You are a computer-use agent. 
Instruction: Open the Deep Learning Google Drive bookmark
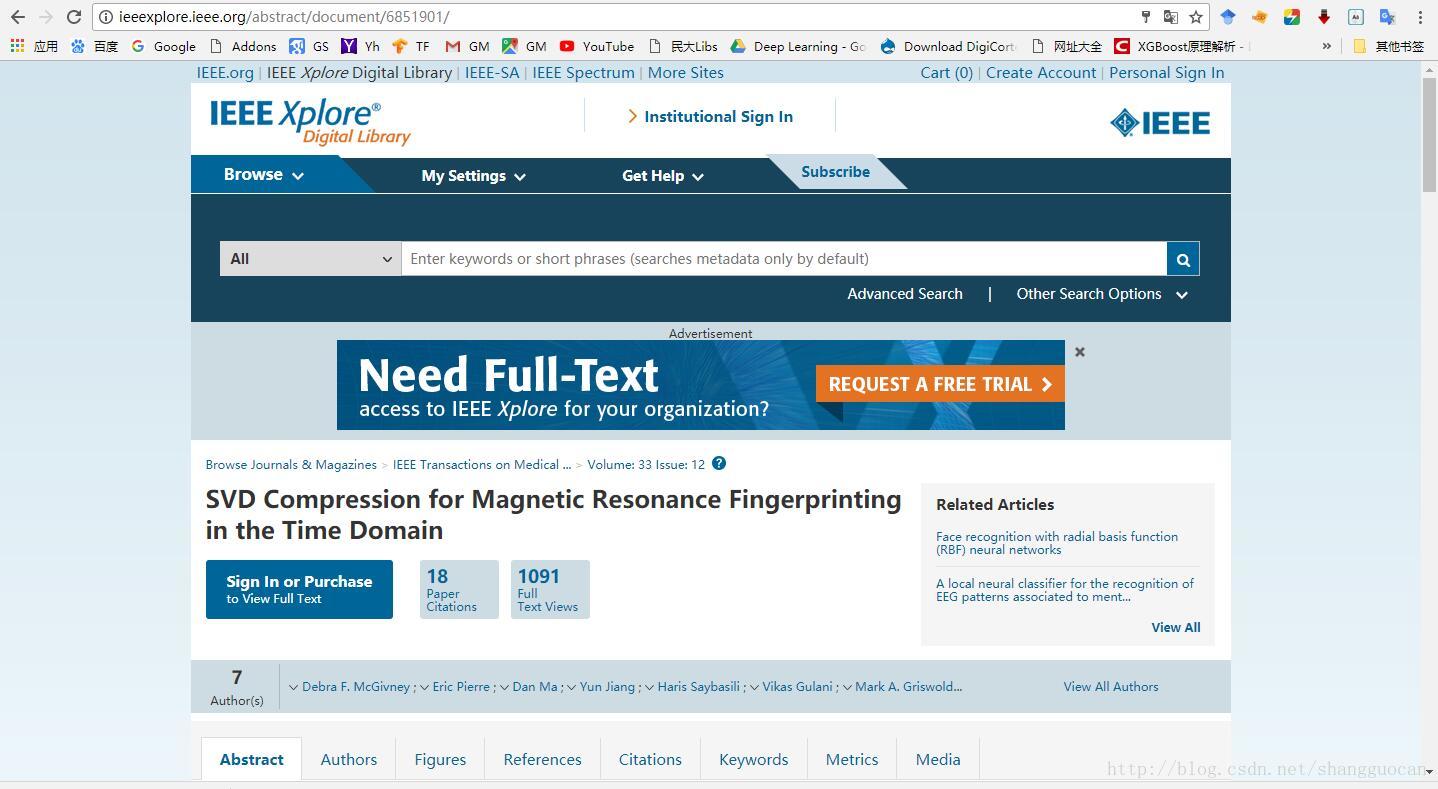pyautogui.click(x=798, y=46)
